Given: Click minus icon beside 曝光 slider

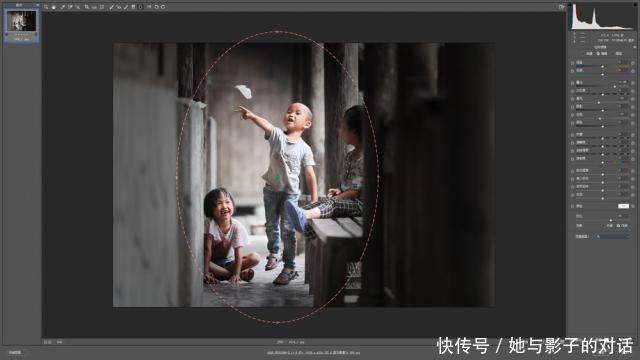Looking at the screenshot, I should tap(572, 83).
